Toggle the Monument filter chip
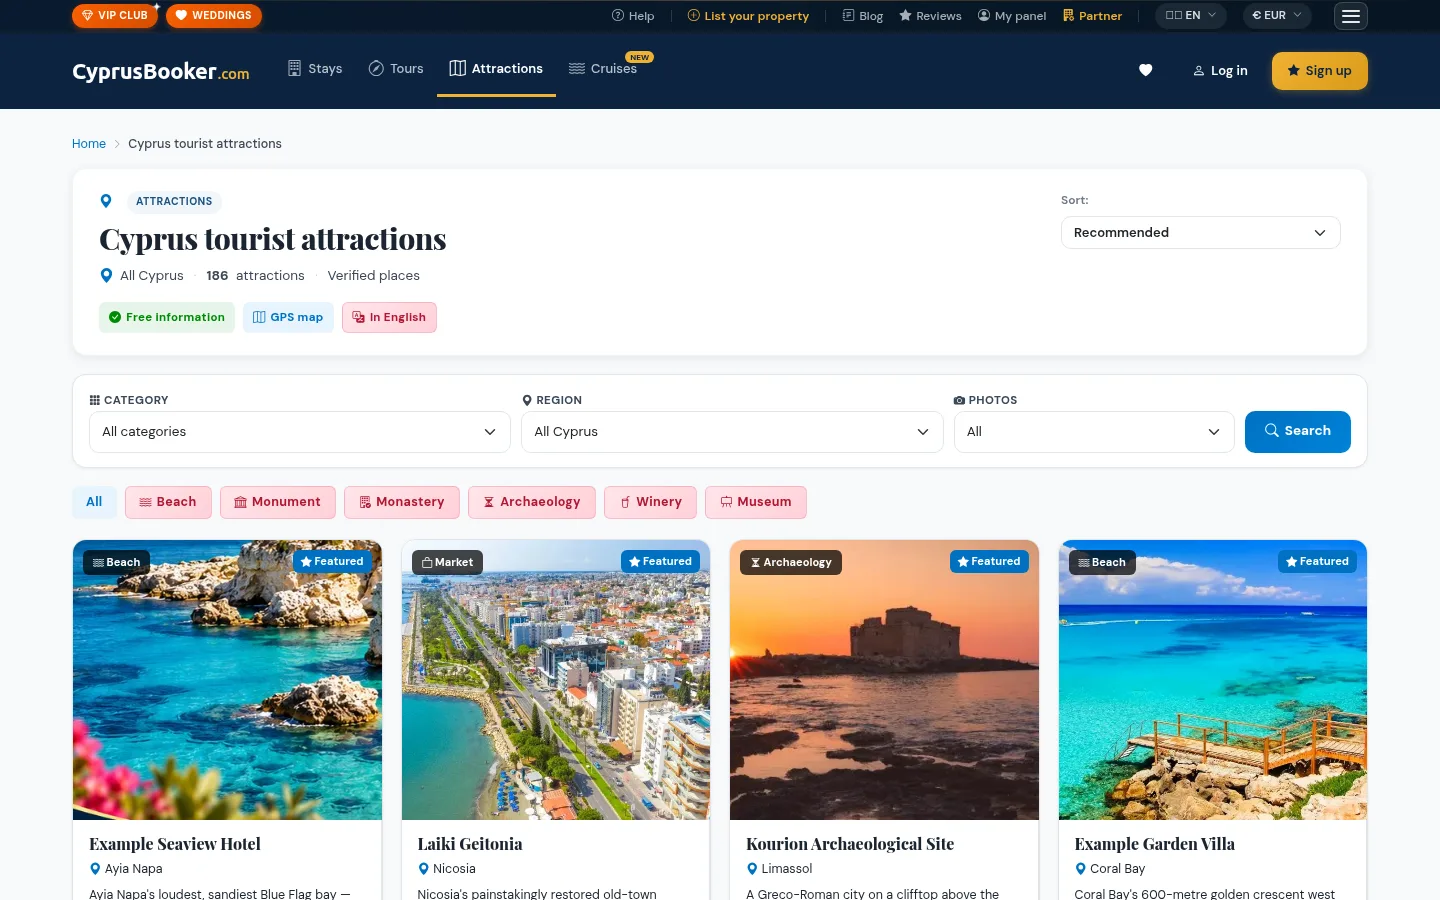The image size is (1440, 900). pyautogui.click(x=278, y=502)
